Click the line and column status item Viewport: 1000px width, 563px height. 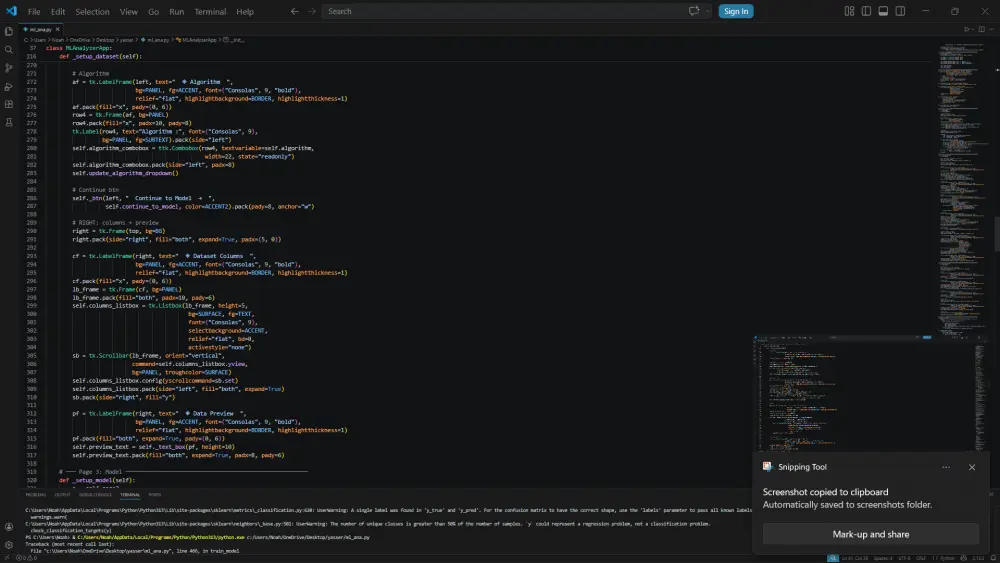tap(855, 558)
